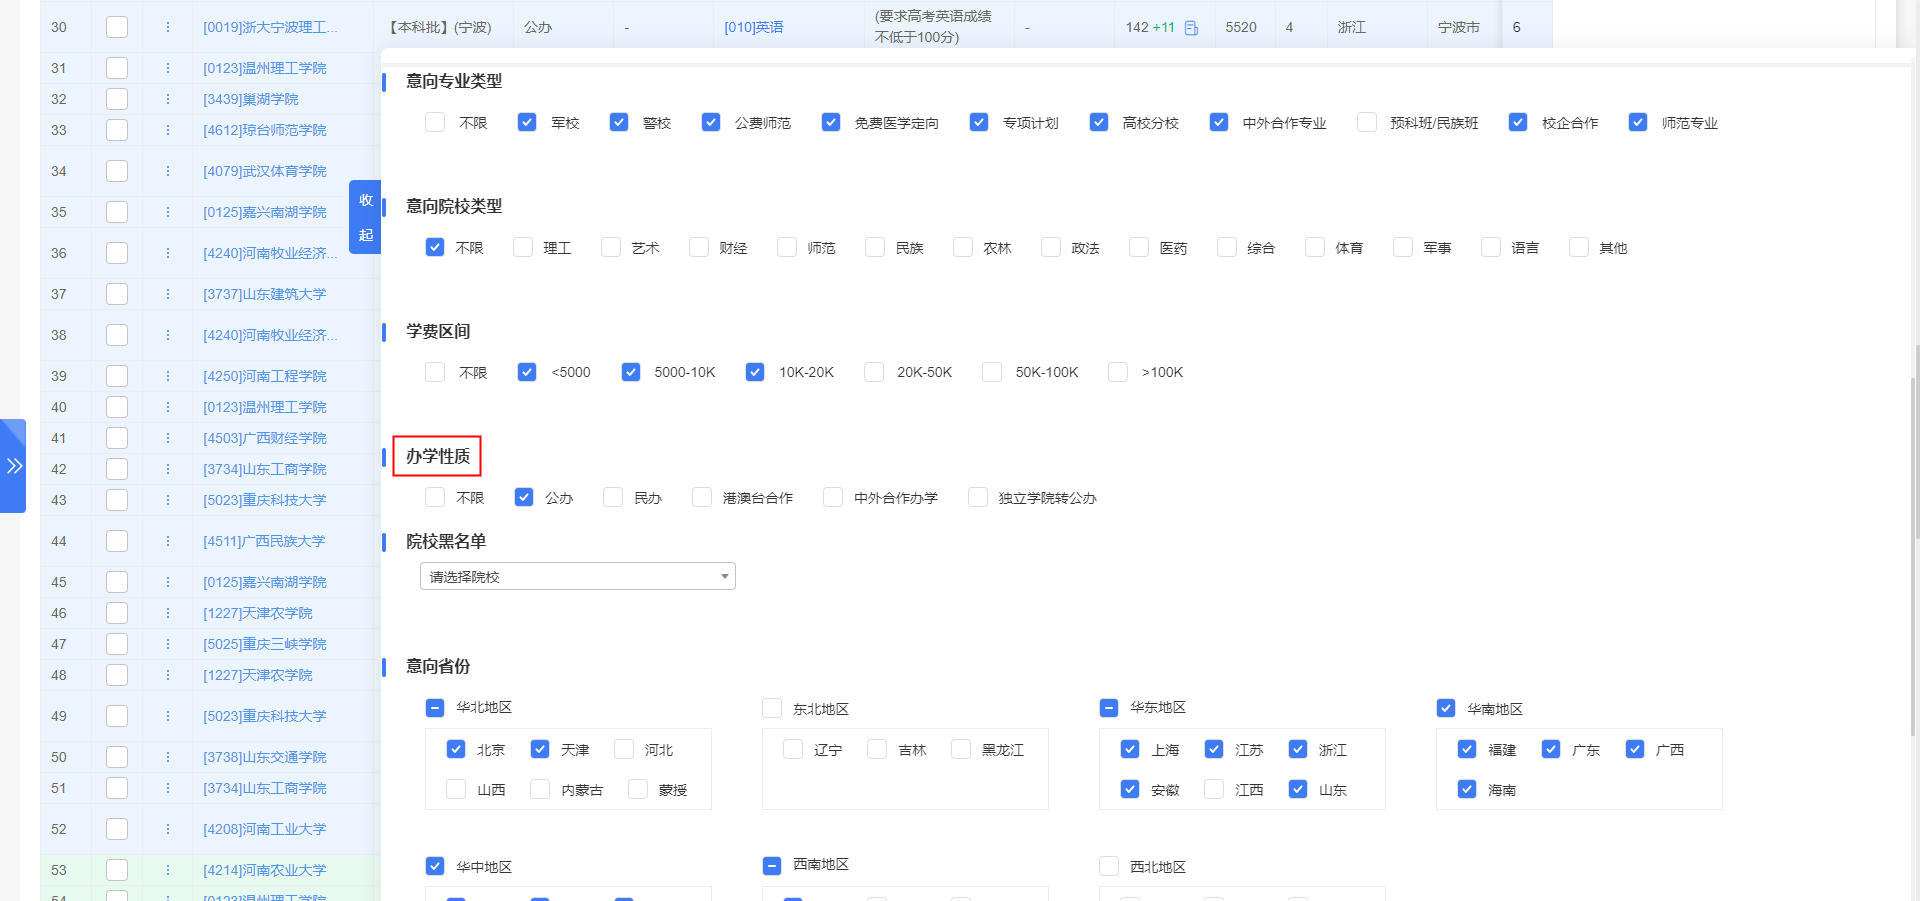Expand the left panel via double-arrow icon
The width and height of the screenshot is (1920, 901).
[14, 465]
